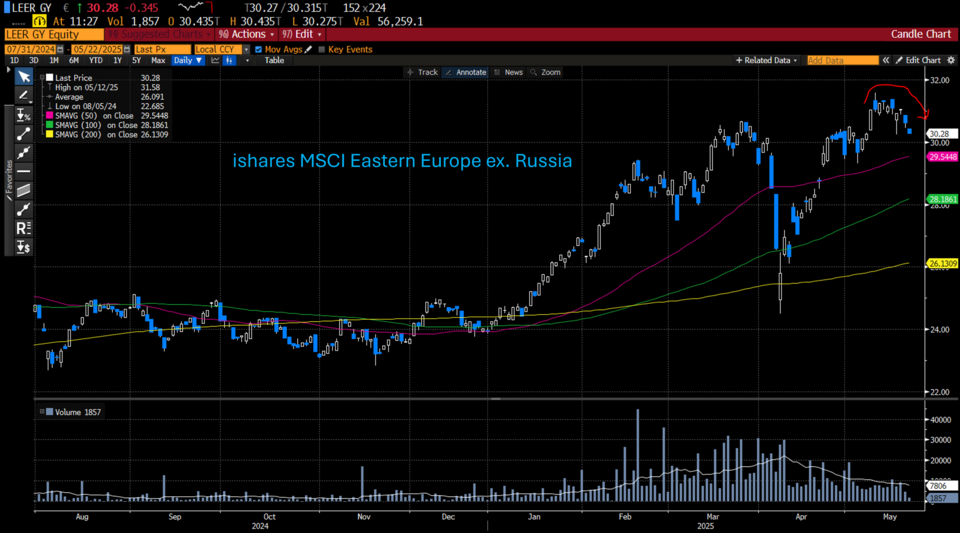Select the 1M range tab
The width and height of the screenshot is (960, 533).
click(x=54, y=61)
